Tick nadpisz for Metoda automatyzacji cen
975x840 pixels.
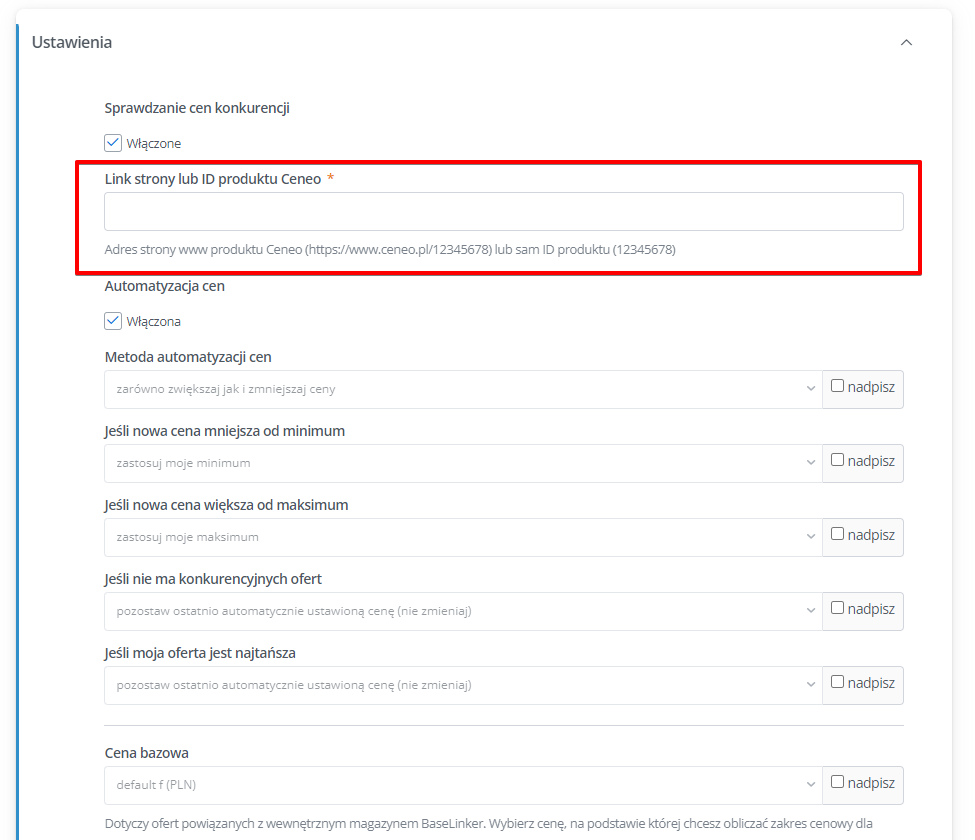point(838,386)
